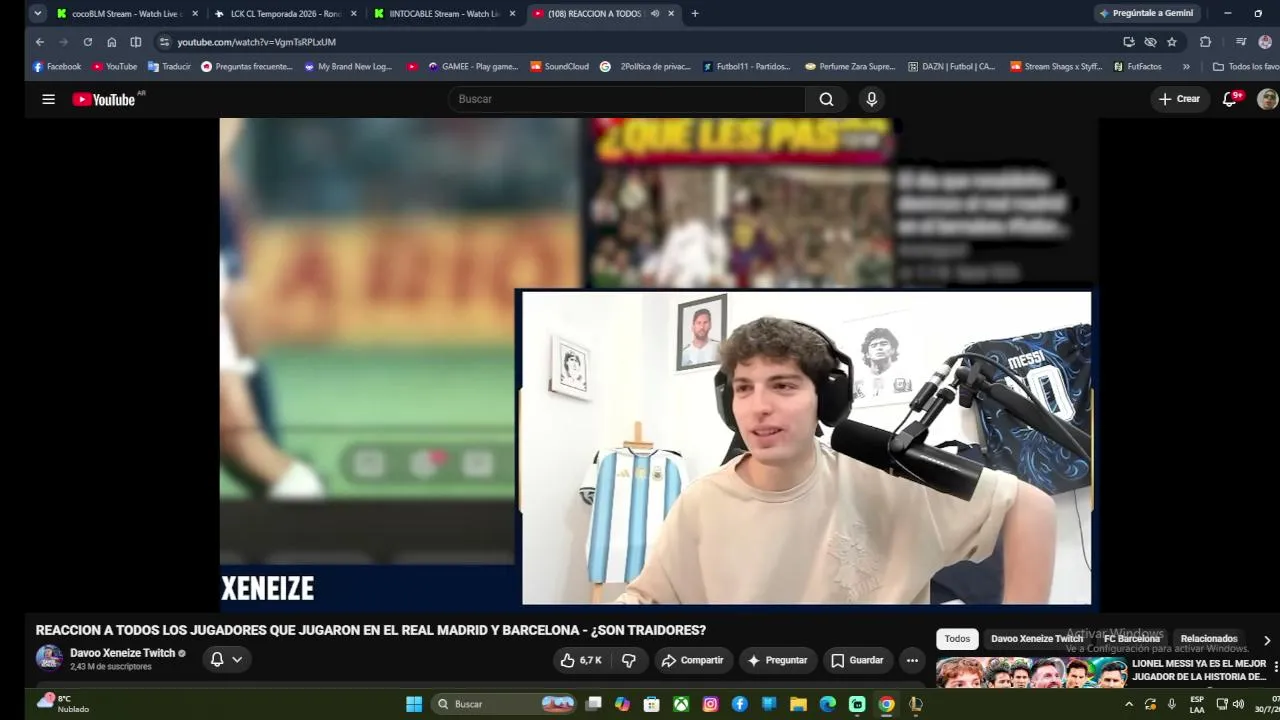
Task: Select FC Barcelona filter chip
Action: coord(1131,639)
